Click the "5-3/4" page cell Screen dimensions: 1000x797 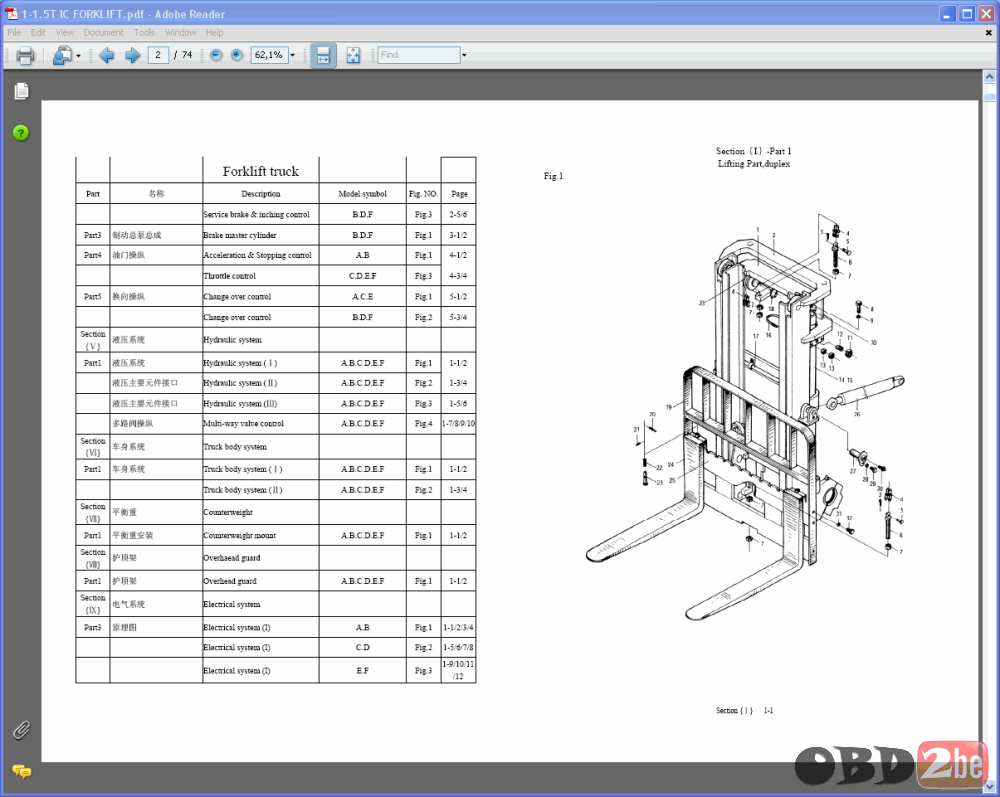tap(458, 317)
